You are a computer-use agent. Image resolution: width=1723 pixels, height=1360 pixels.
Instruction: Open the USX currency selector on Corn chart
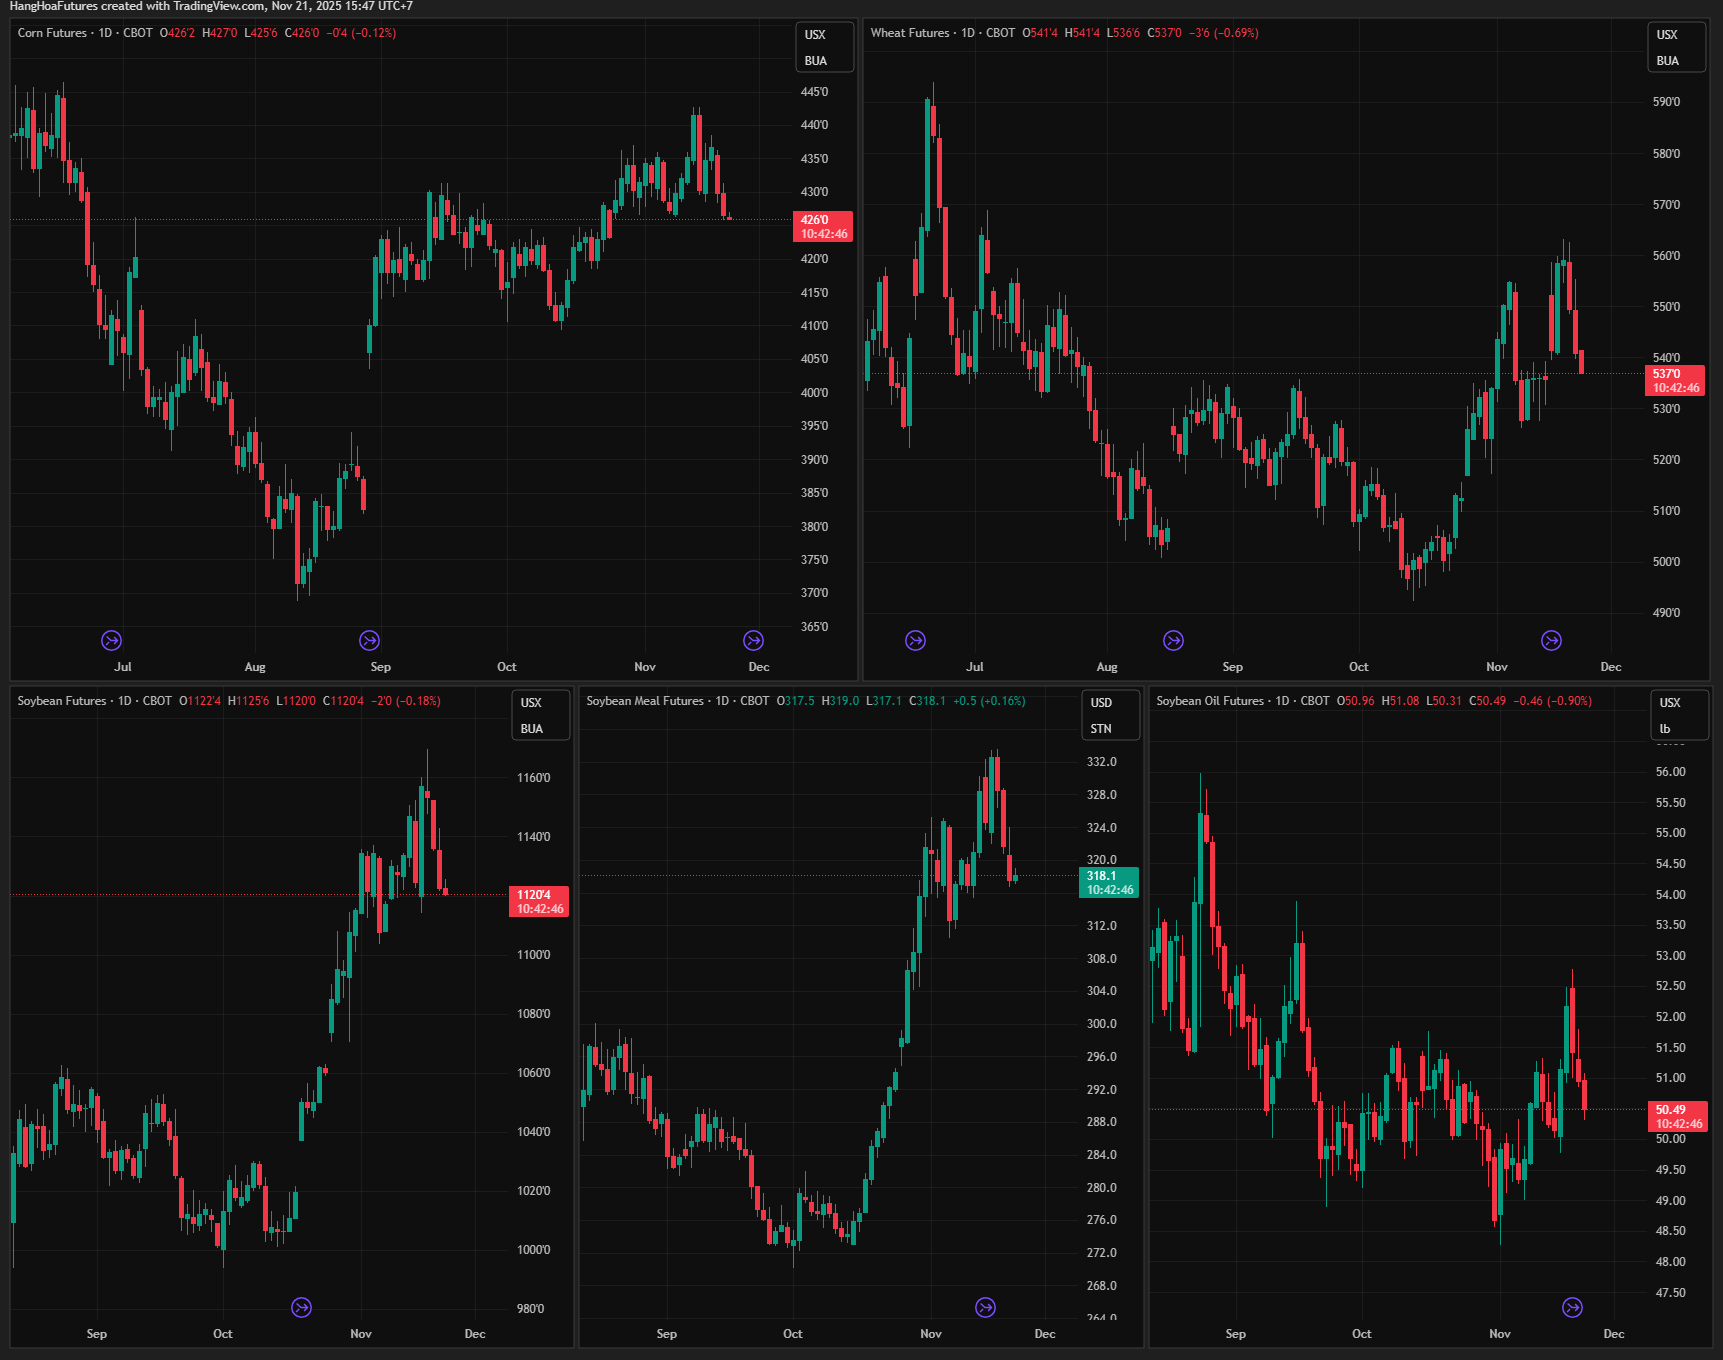point(816,35)
